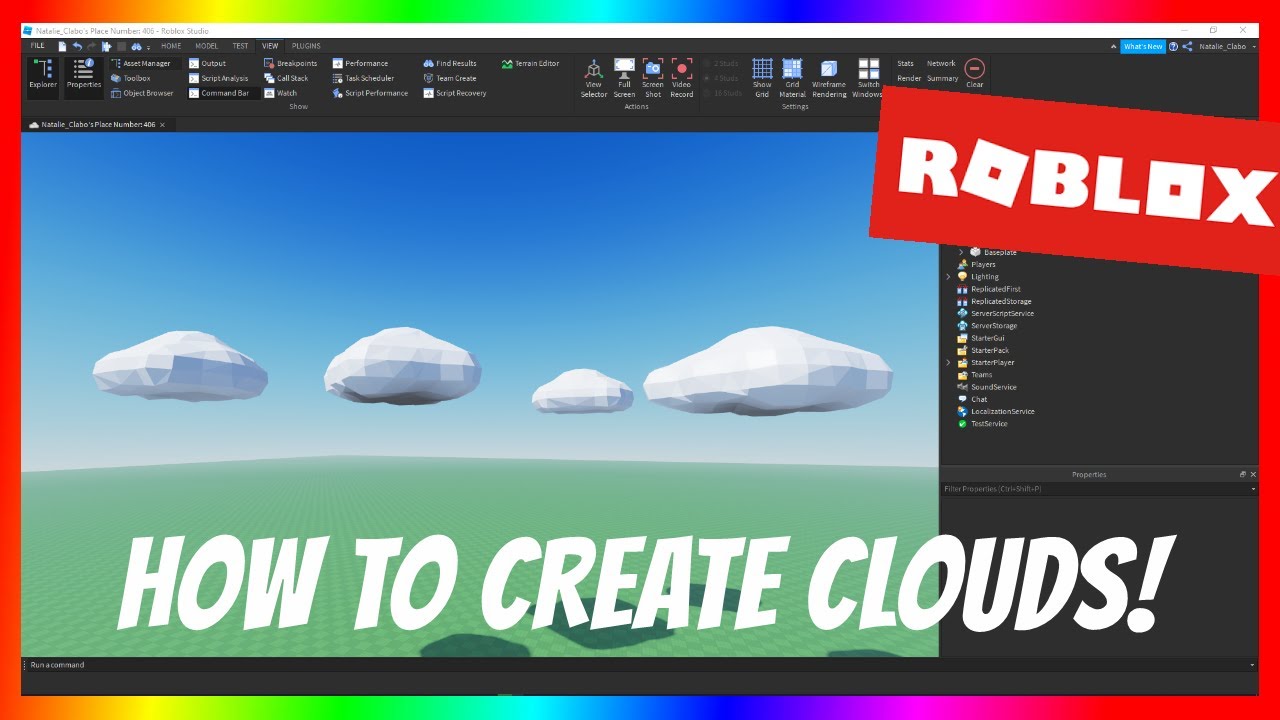Open the Watch window

(281, 93)
